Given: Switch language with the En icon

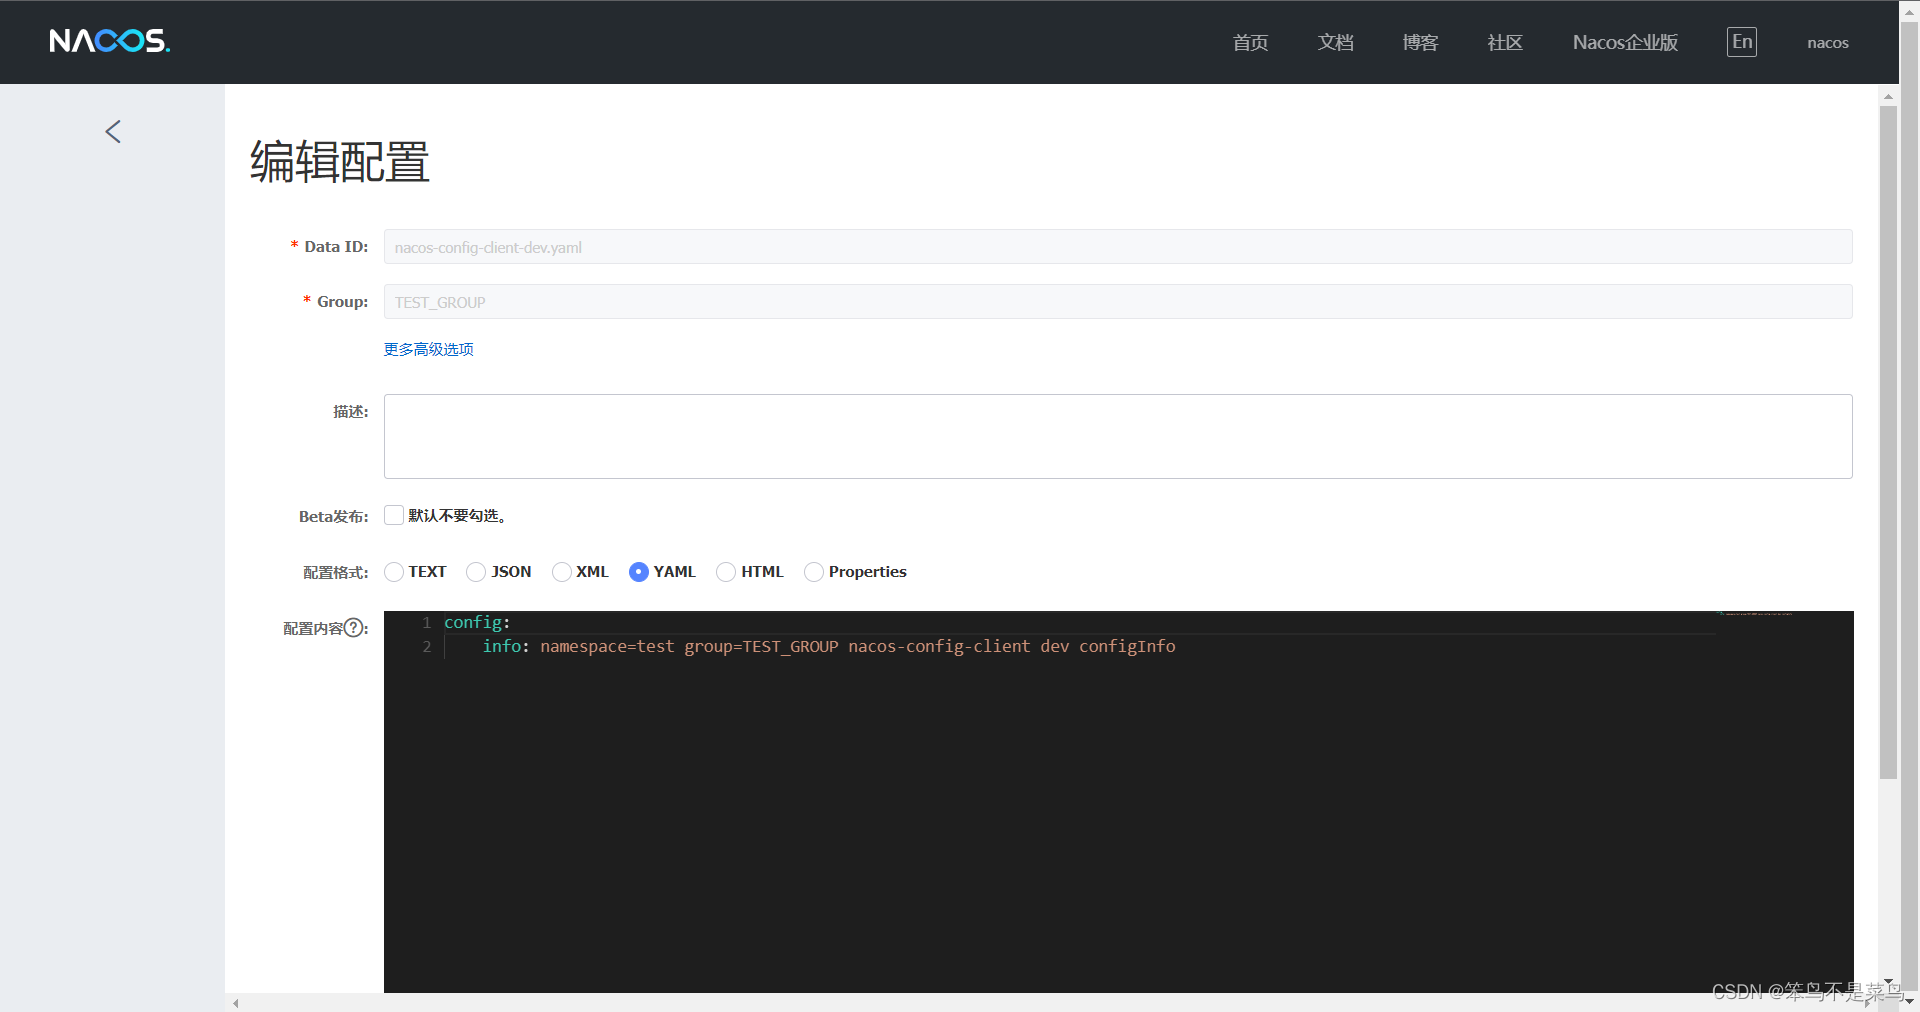Looking at the screenshot, I should point(1741,42).
